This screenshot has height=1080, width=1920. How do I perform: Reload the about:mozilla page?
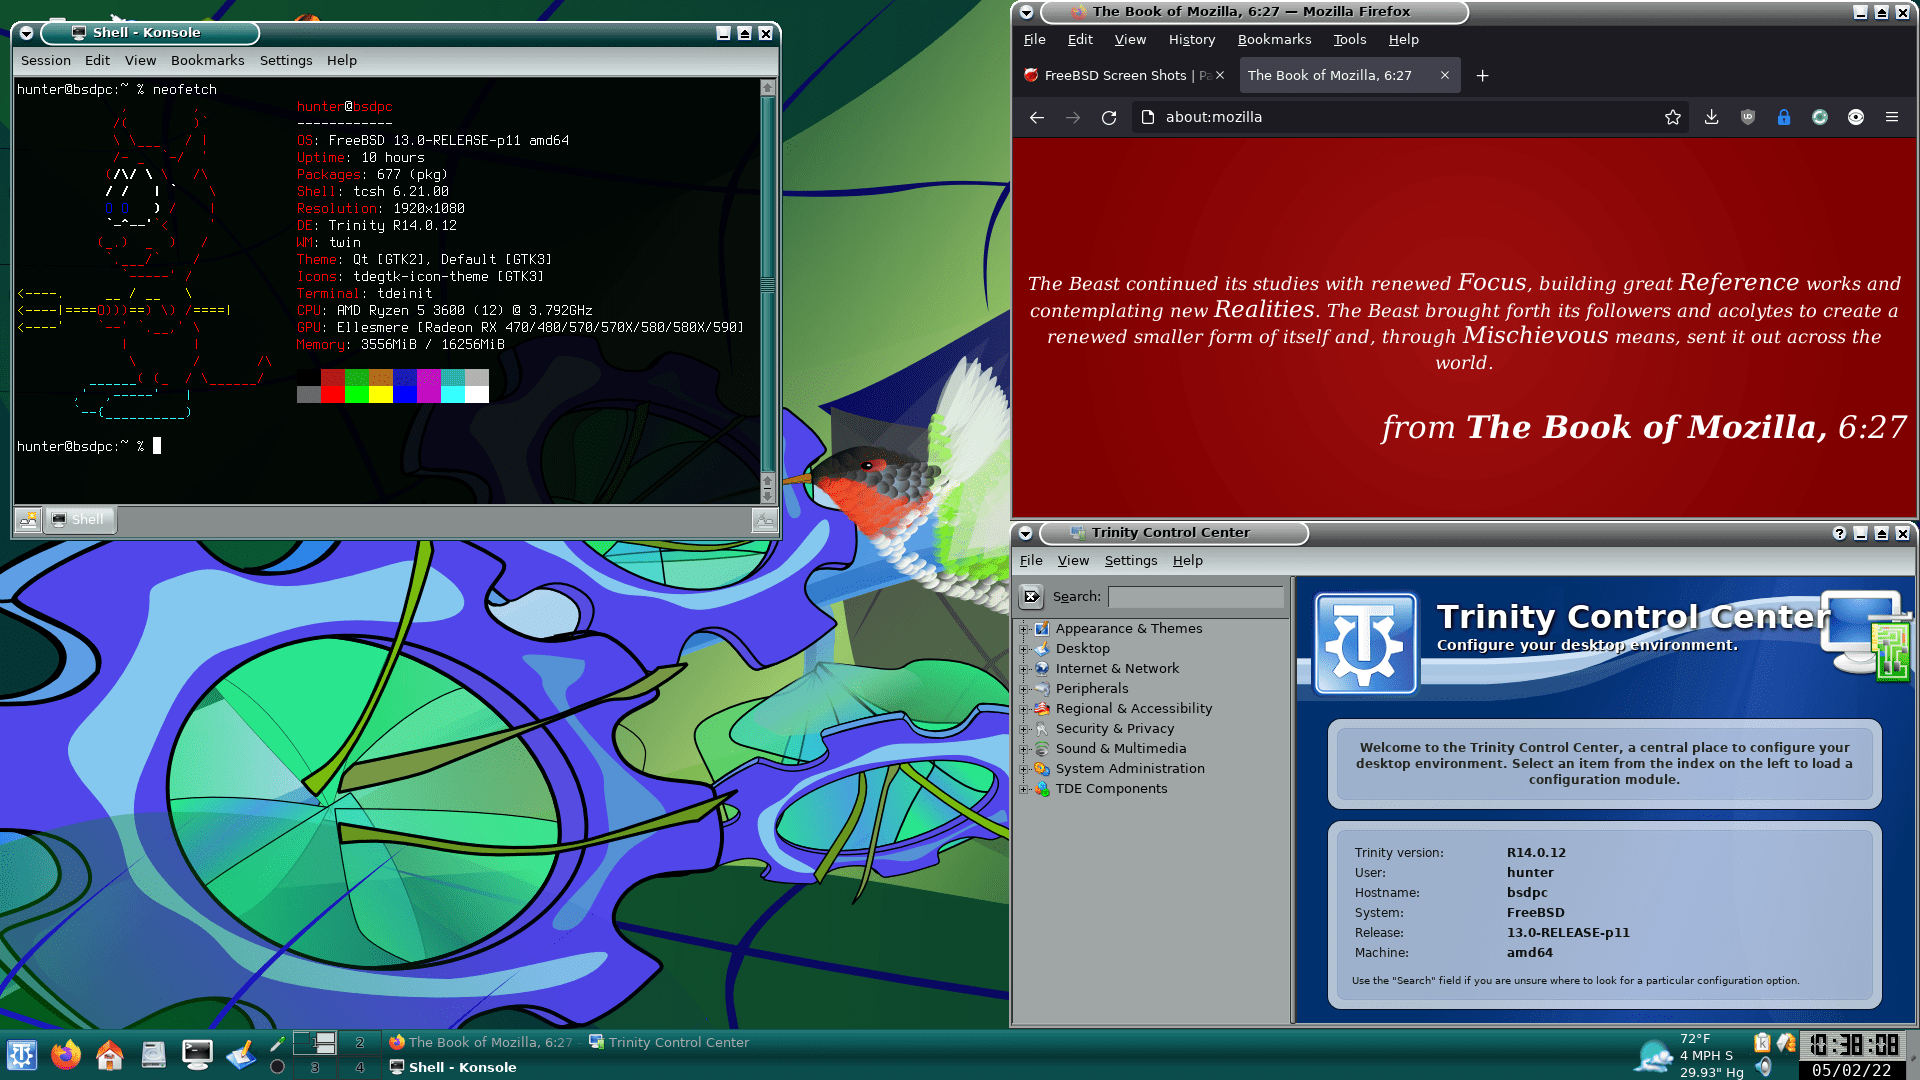[1109, 118]
